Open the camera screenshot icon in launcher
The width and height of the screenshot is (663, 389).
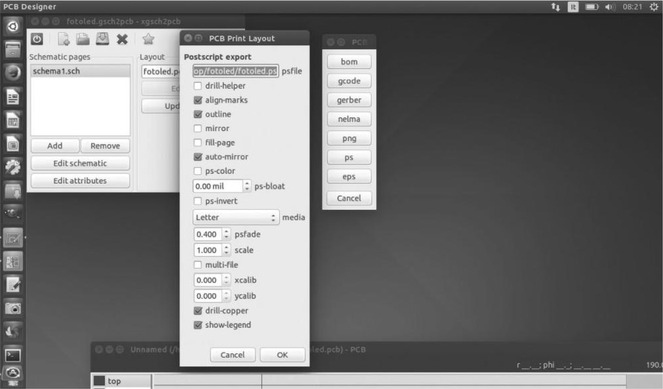13,308
